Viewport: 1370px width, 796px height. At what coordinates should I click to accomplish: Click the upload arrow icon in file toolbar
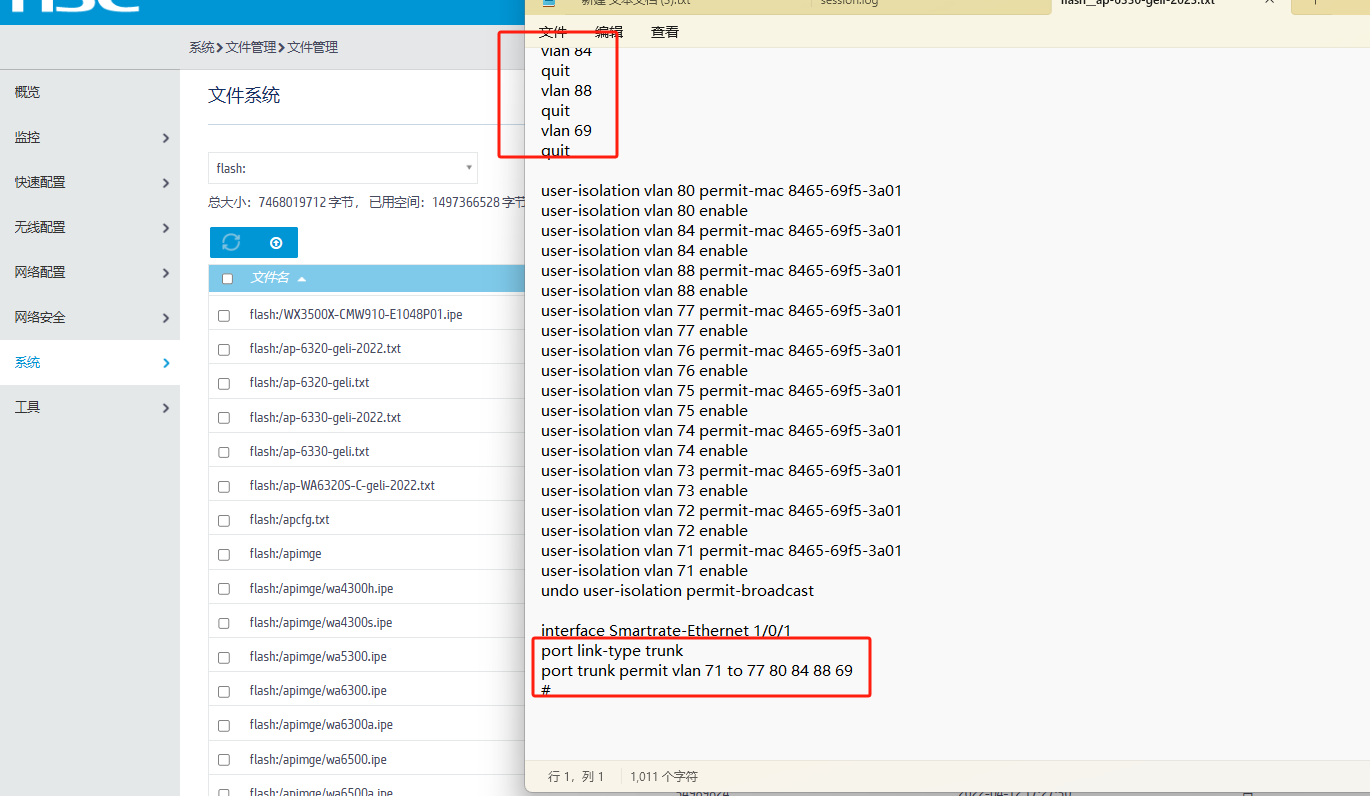click(276, 243)
